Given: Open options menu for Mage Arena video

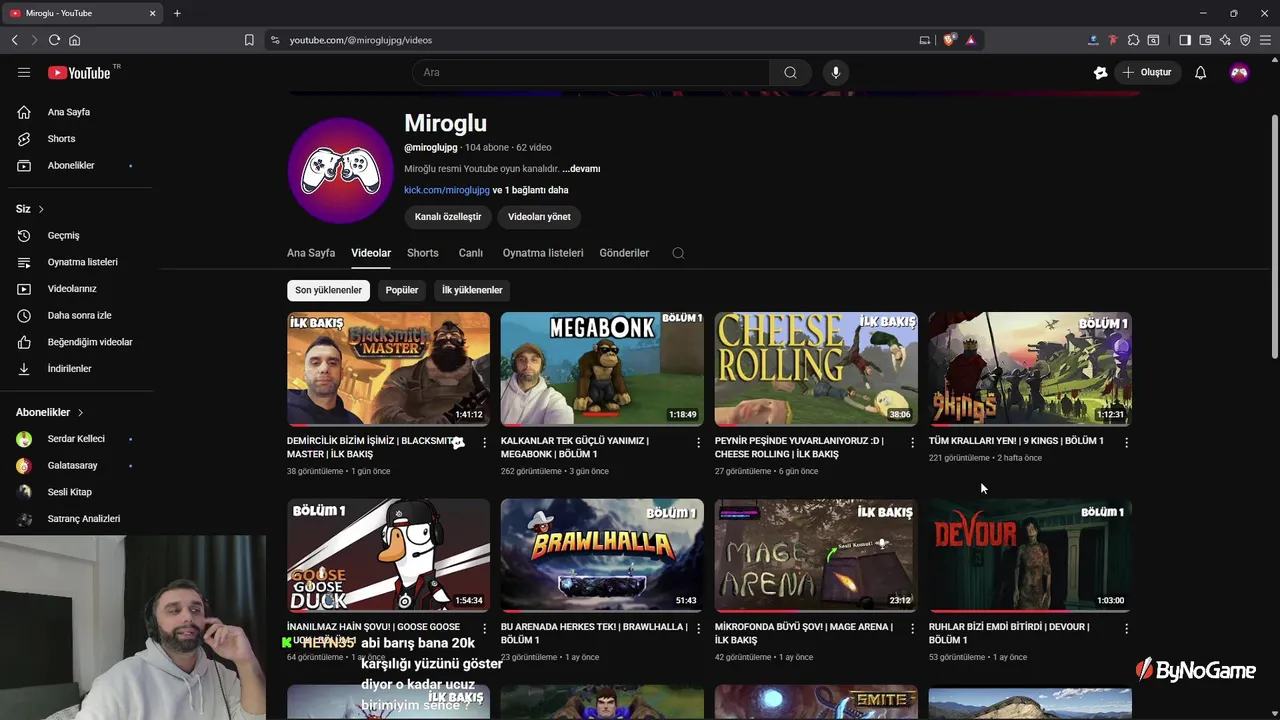Looking at the screenshot, I should tap(912, 629).
